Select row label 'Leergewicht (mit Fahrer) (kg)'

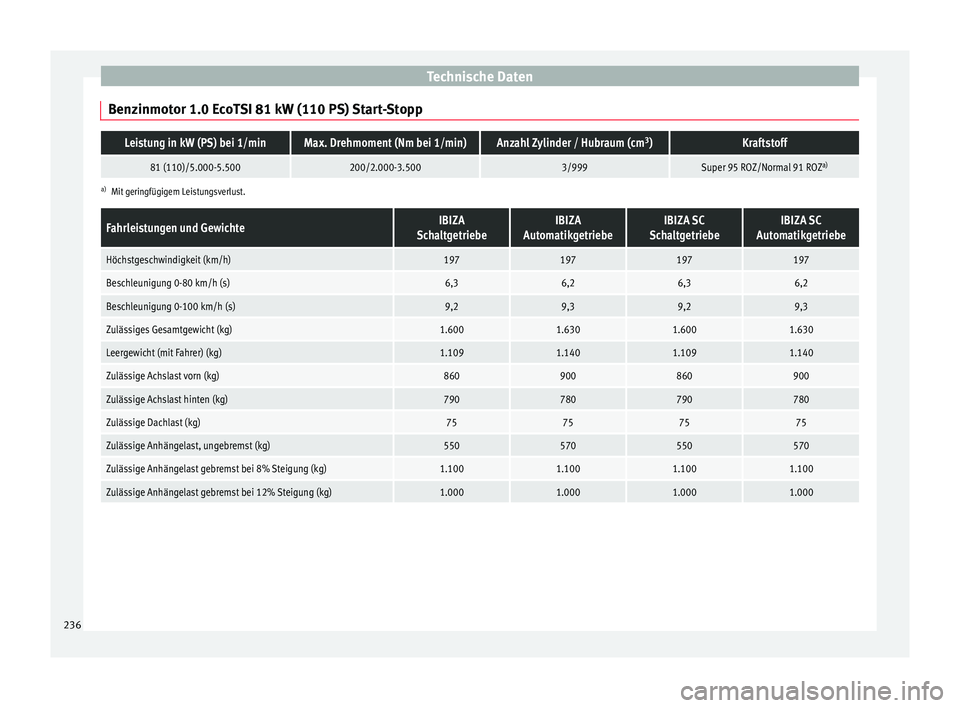pos(163,353)
